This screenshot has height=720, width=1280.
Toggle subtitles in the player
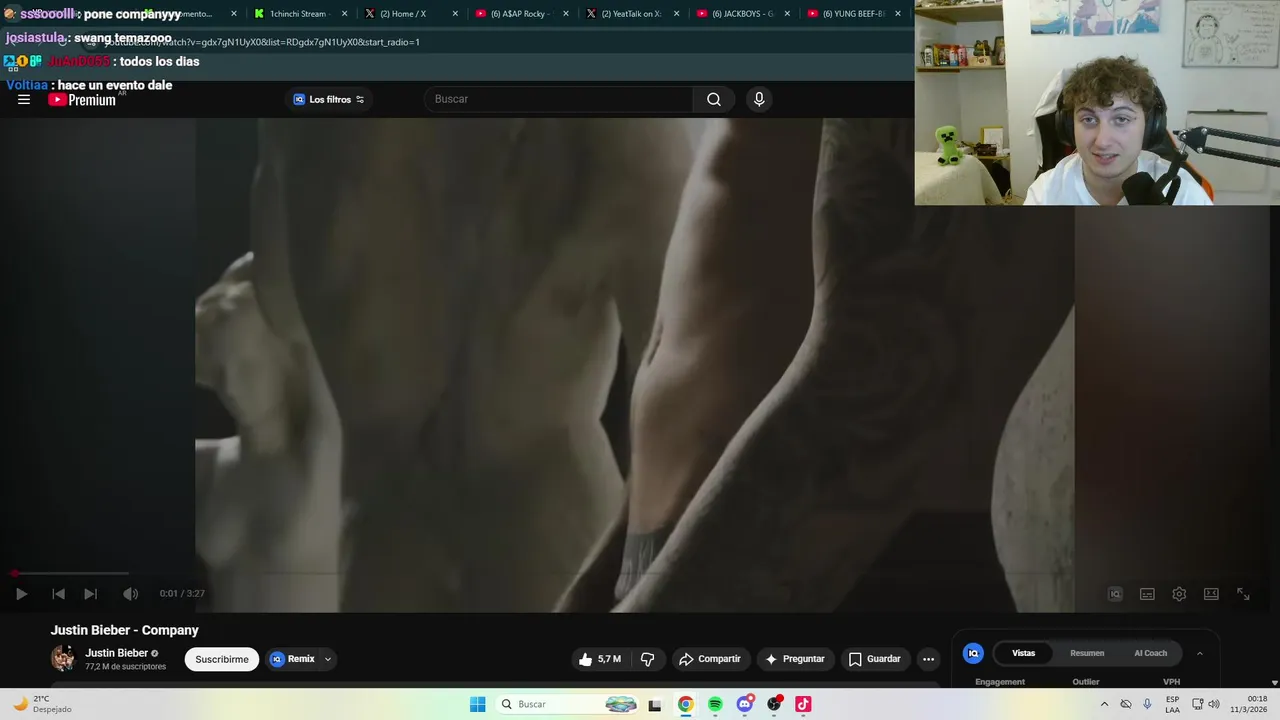point(1147,594)
